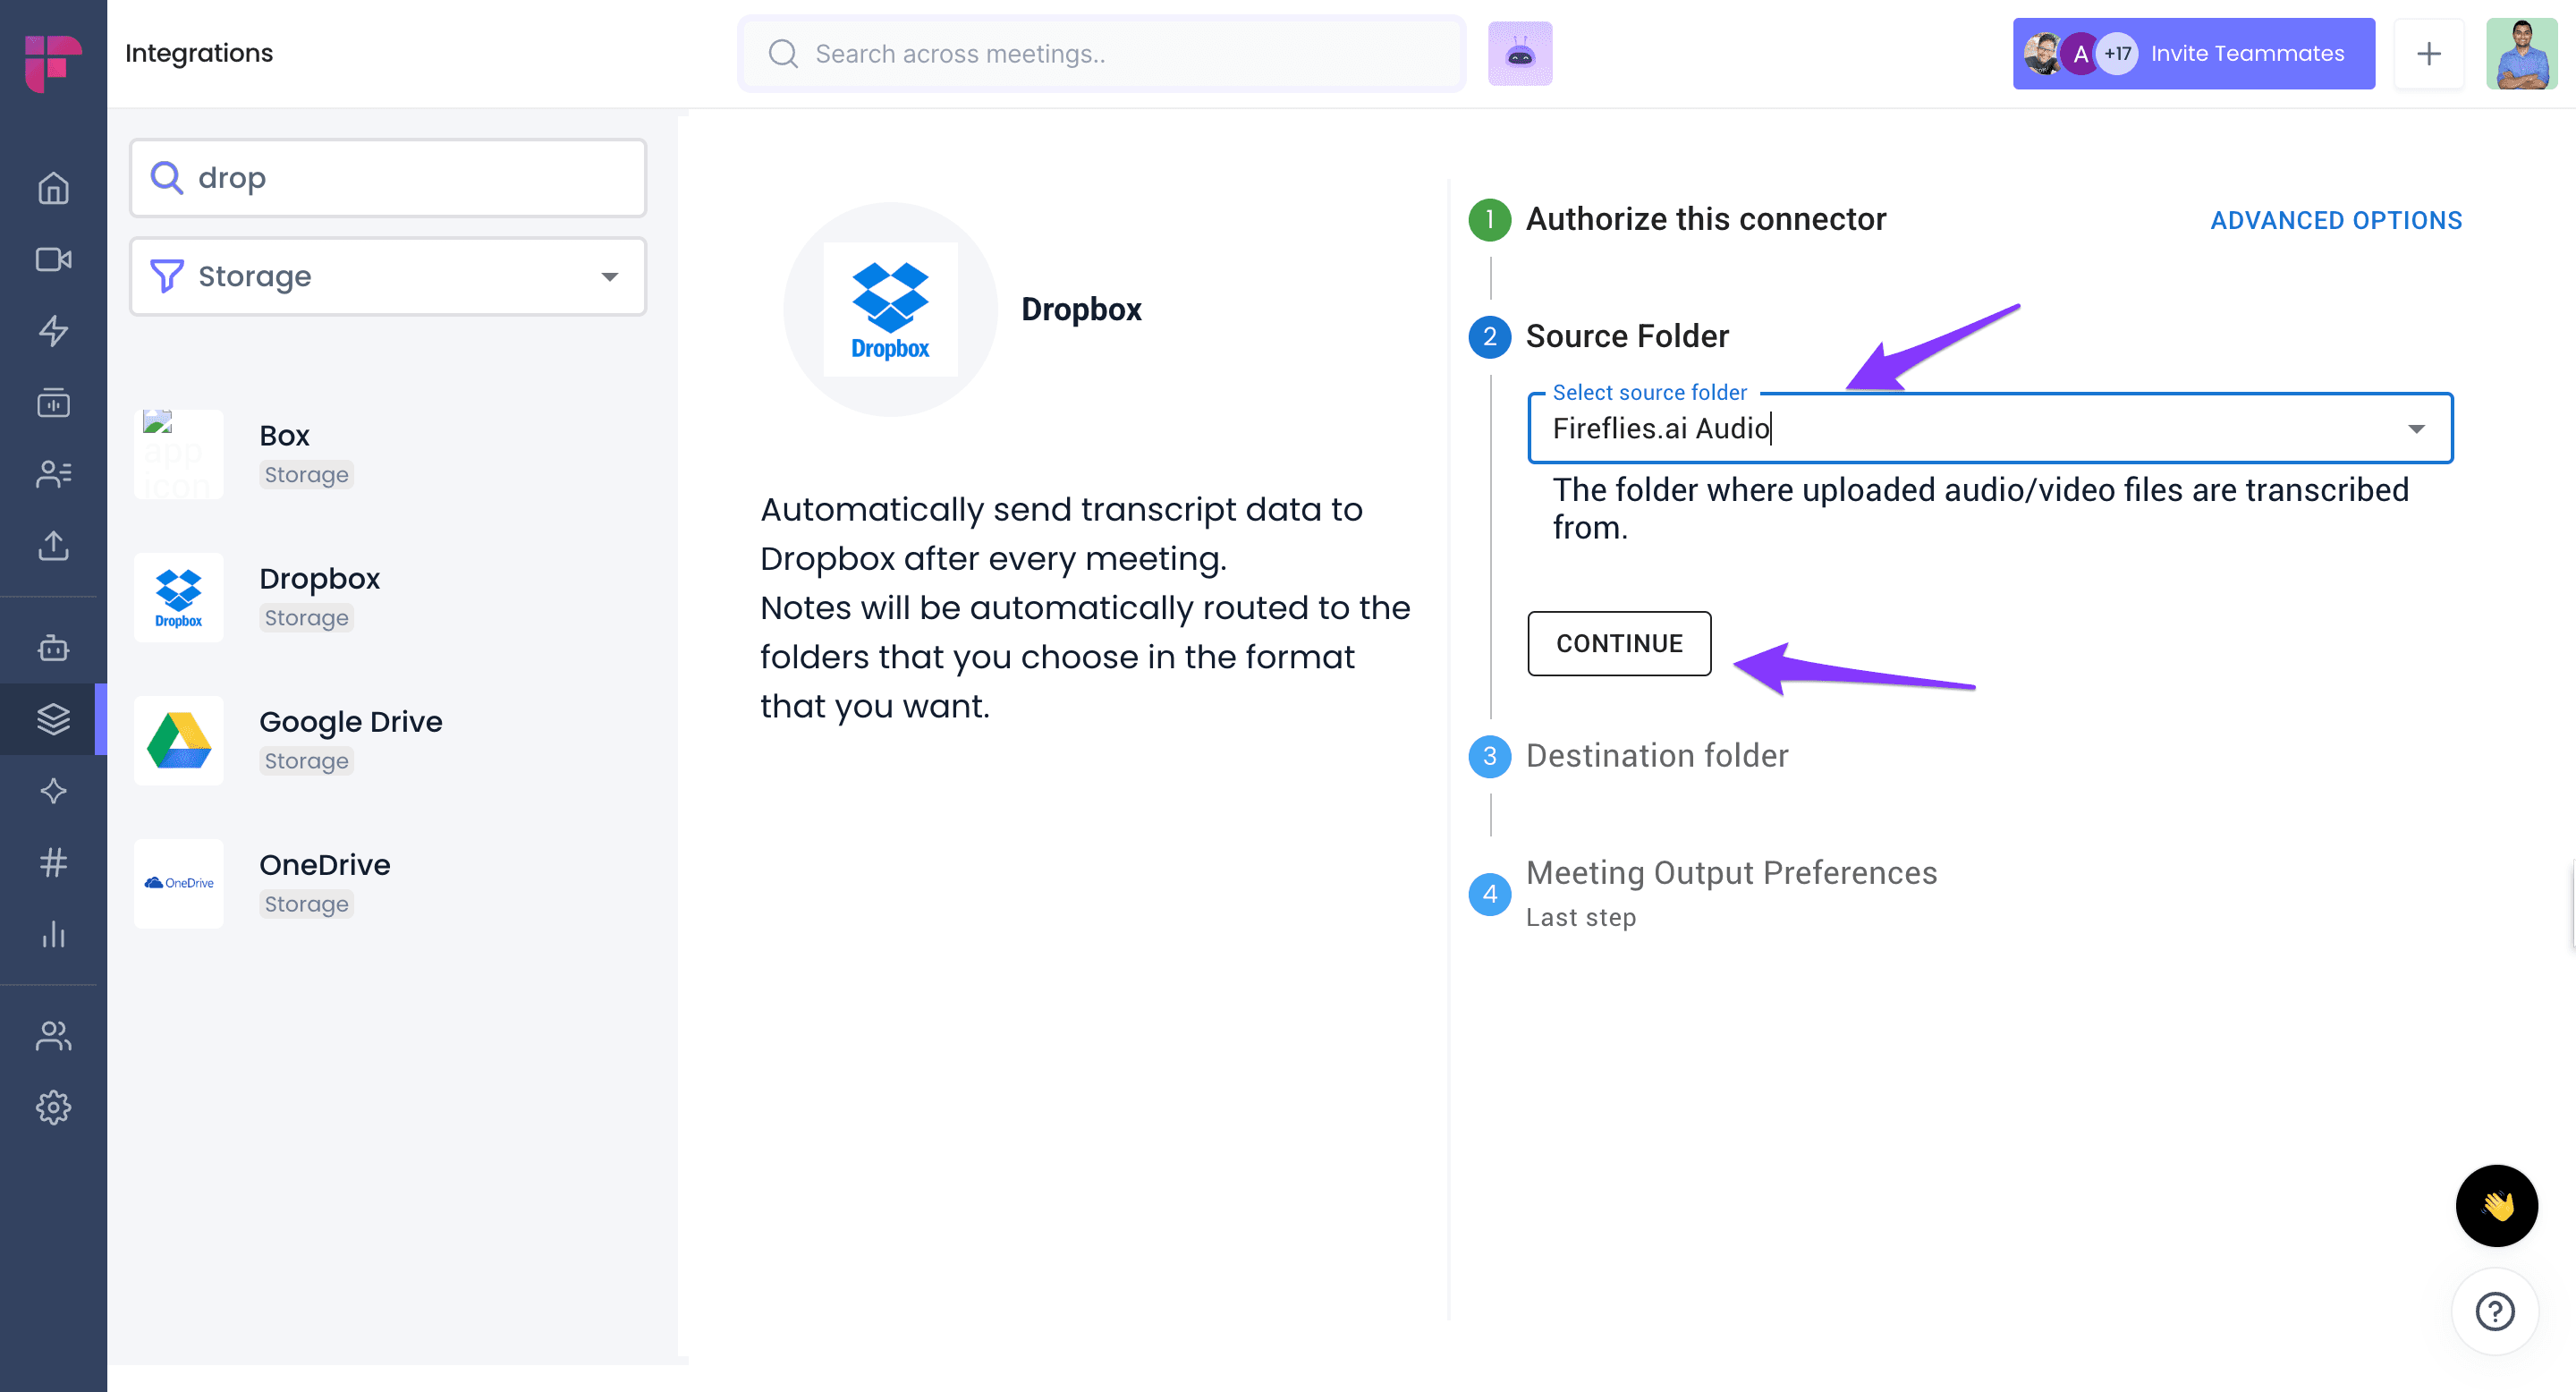Open ADVANCED OPTIONS link
2576x1392 pixels.
[x=2335, y=220]
